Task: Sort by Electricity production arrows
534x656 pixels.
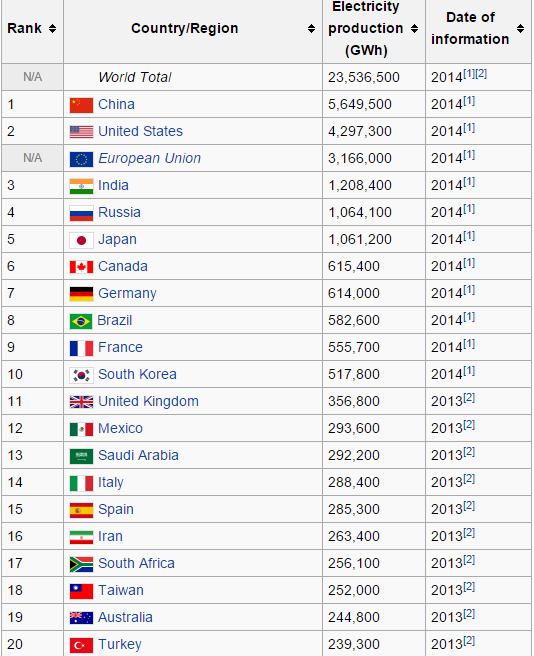Action: point(414,28)
